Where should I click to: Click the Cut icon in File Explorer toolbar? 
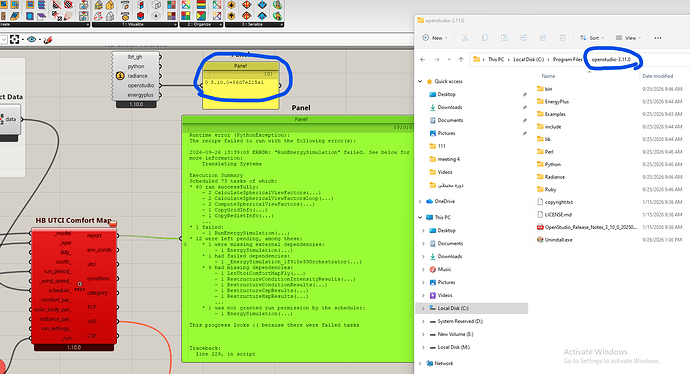pyautogui.click(x=465, y=38)
